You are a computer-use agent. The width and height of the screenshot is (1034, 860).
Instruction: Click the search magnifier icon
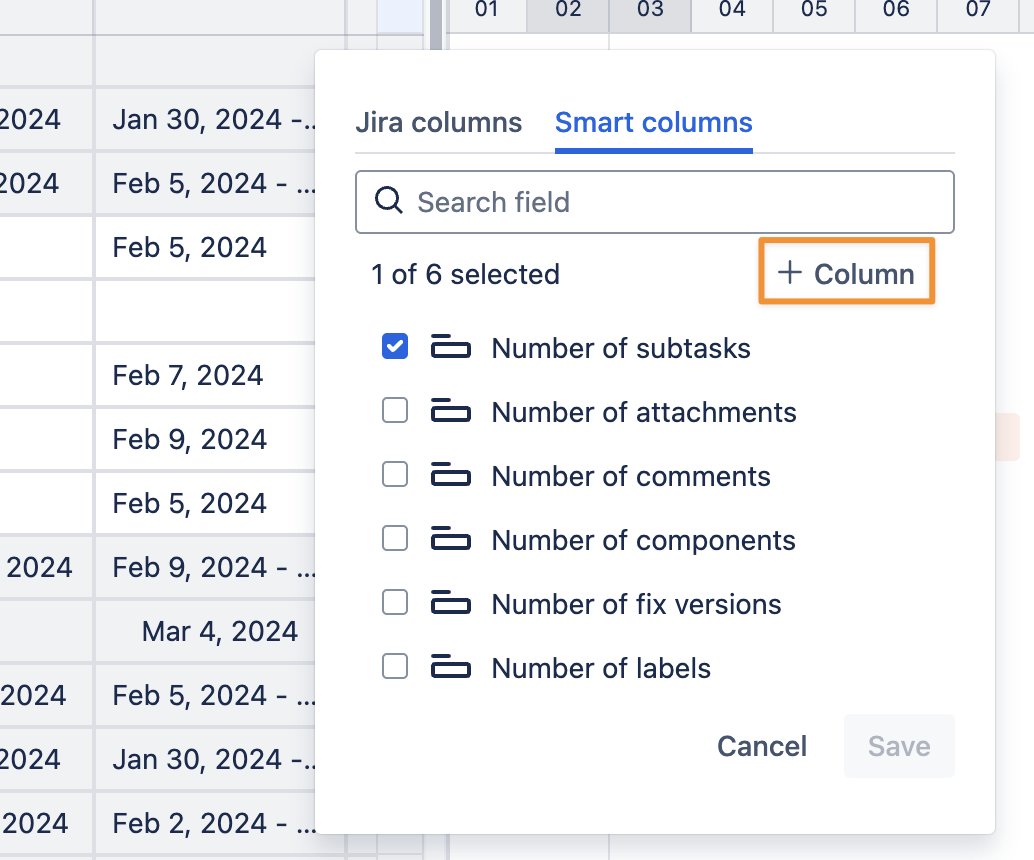[388, 201]
